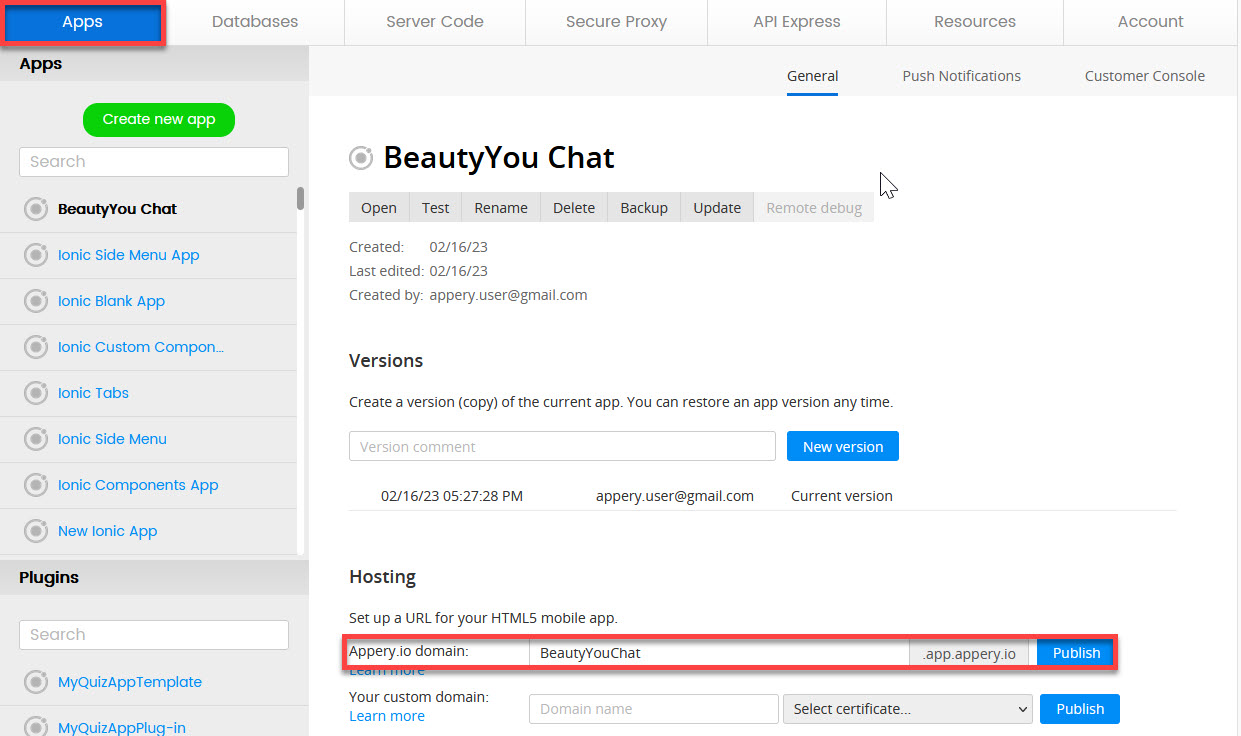
Task: Click the icon next to MyQuizAppTemplate plugin
Action: pyautogui.click(x=36, y=682)
